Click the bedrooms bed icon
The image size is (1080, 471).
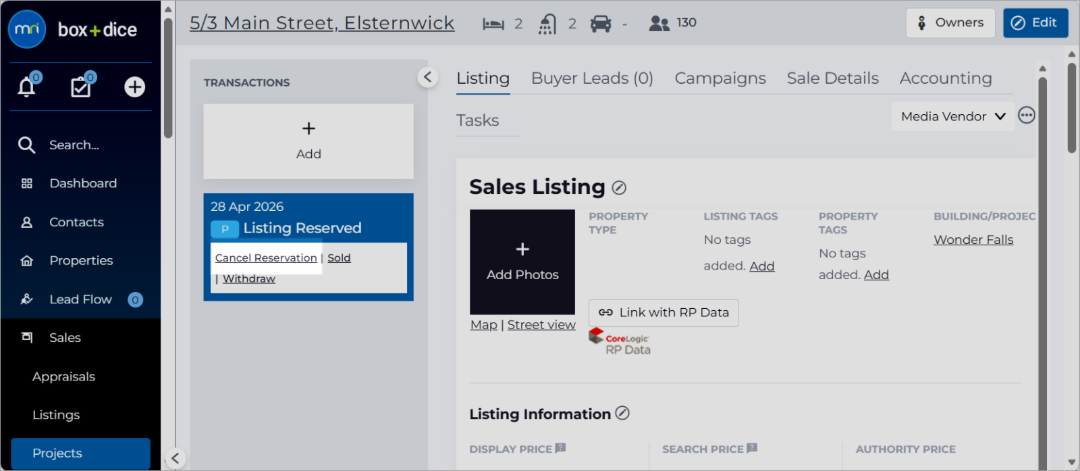(x=492, y=24)
